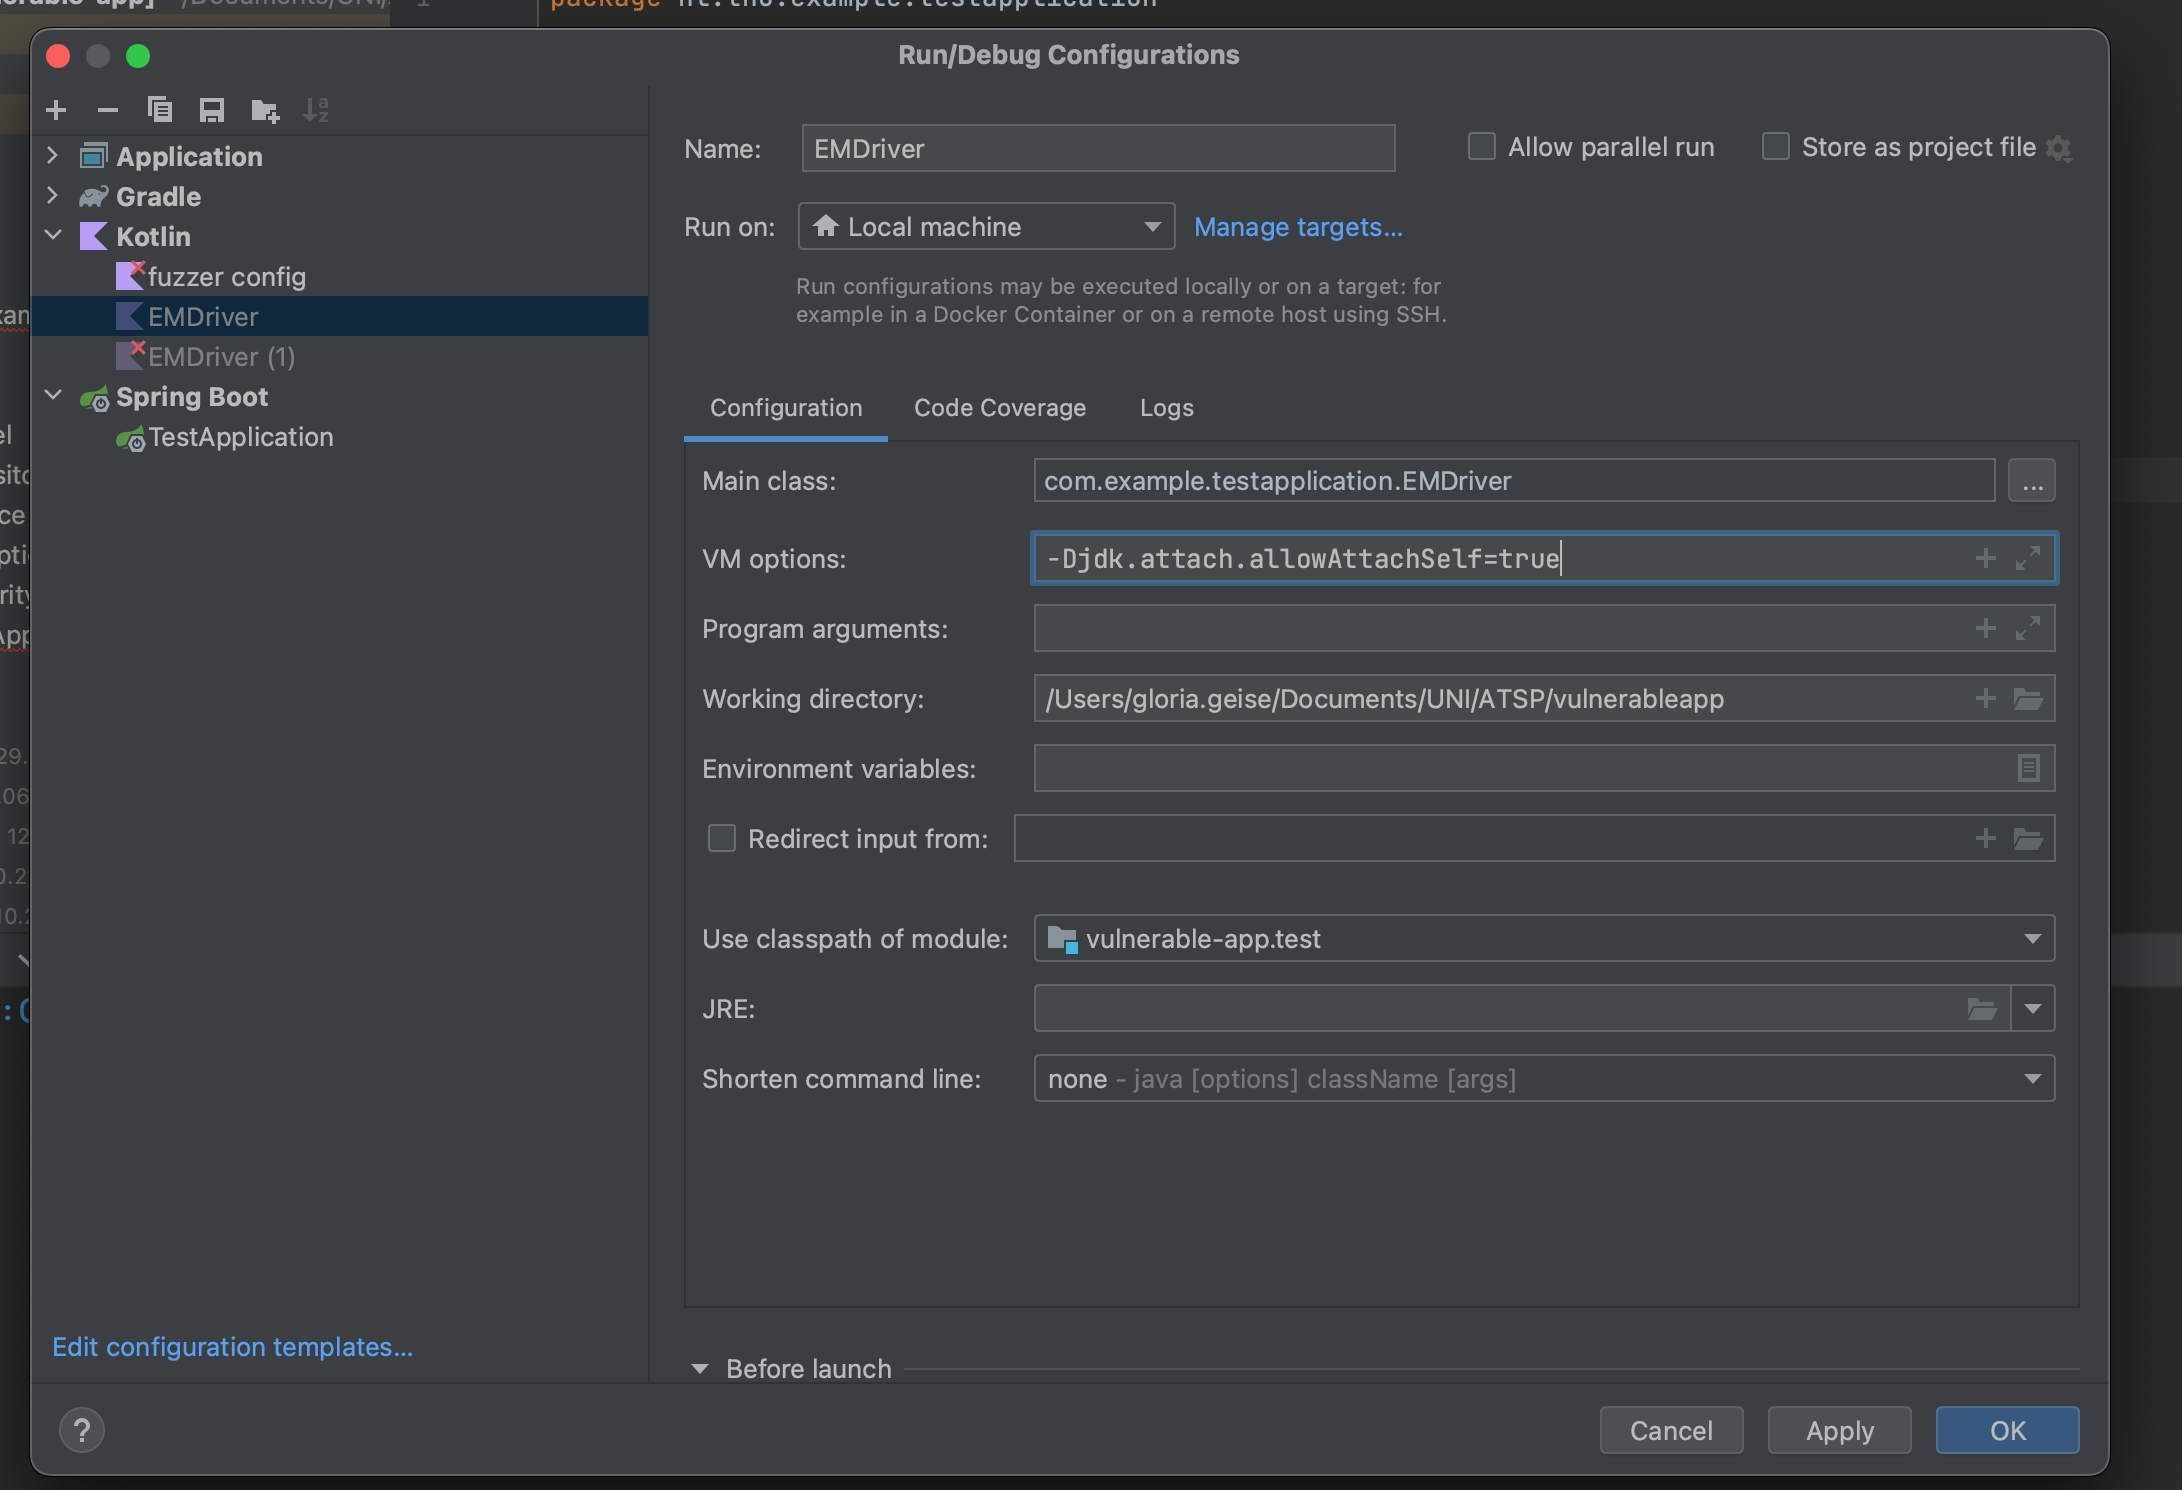Open Manage targets link
The height and width of the screenshot is (1490, 2182).
click(x=1297, y=227)
